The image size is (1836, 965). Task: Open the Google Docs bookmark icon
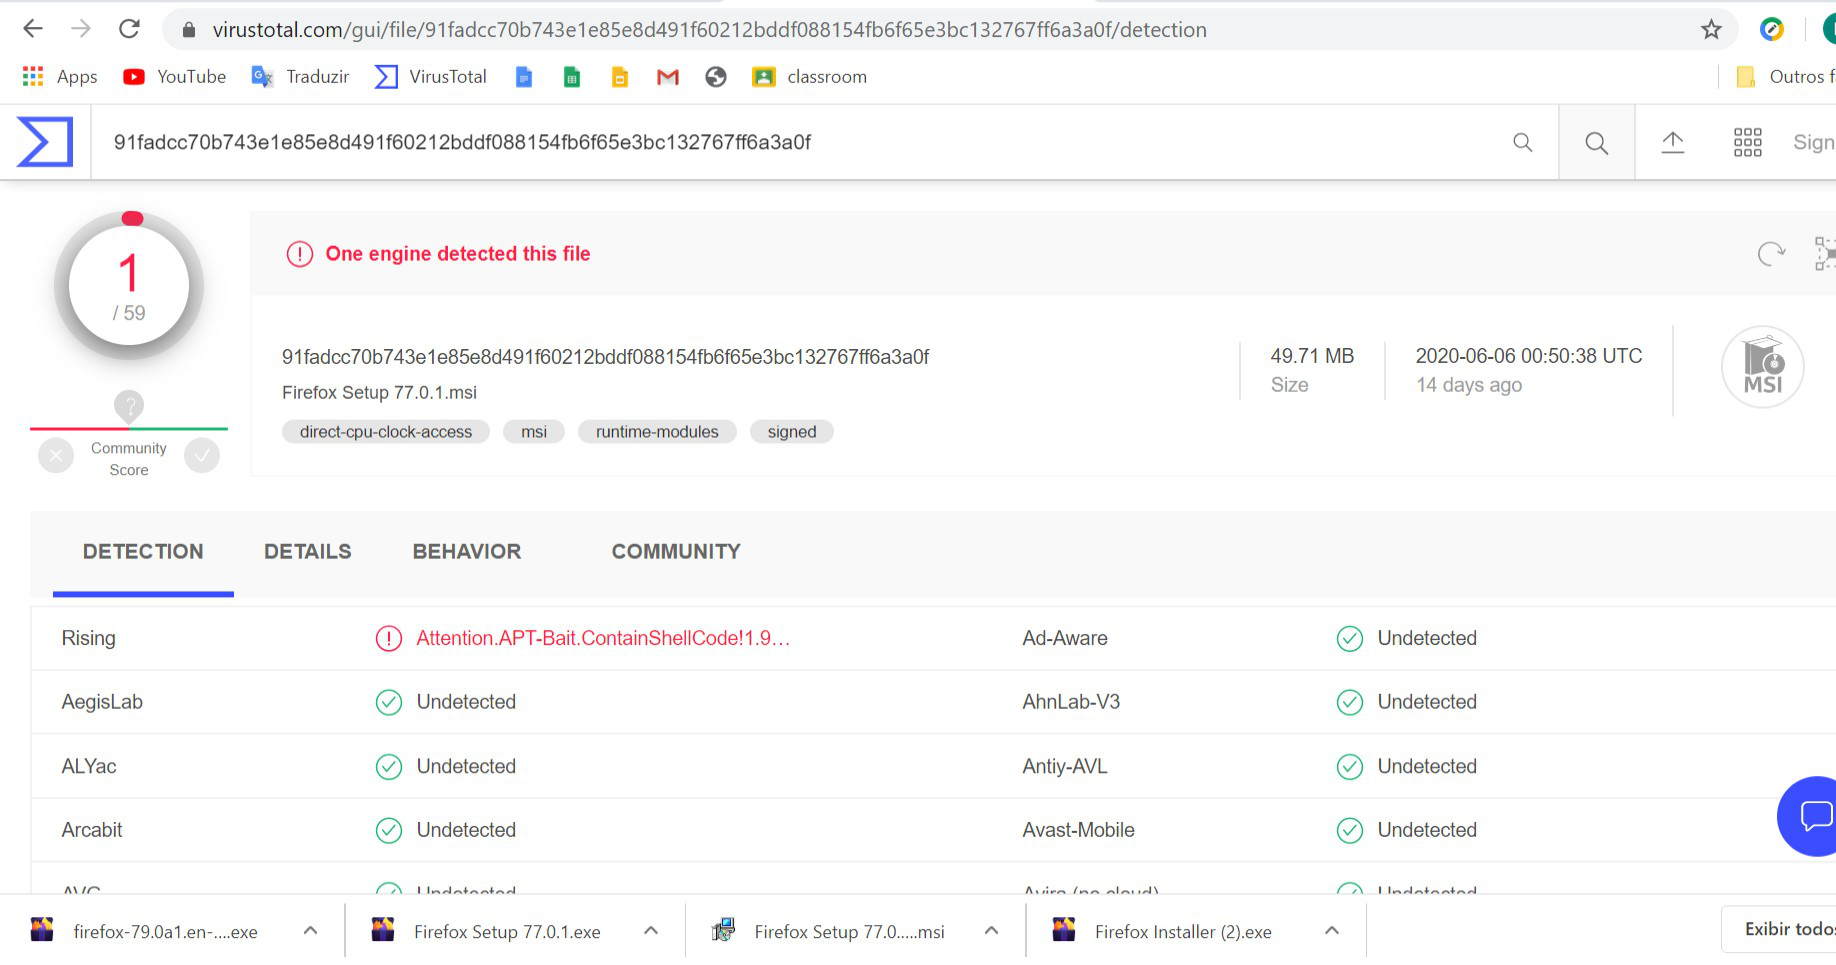pyautogui.click(x=523, y=77)
